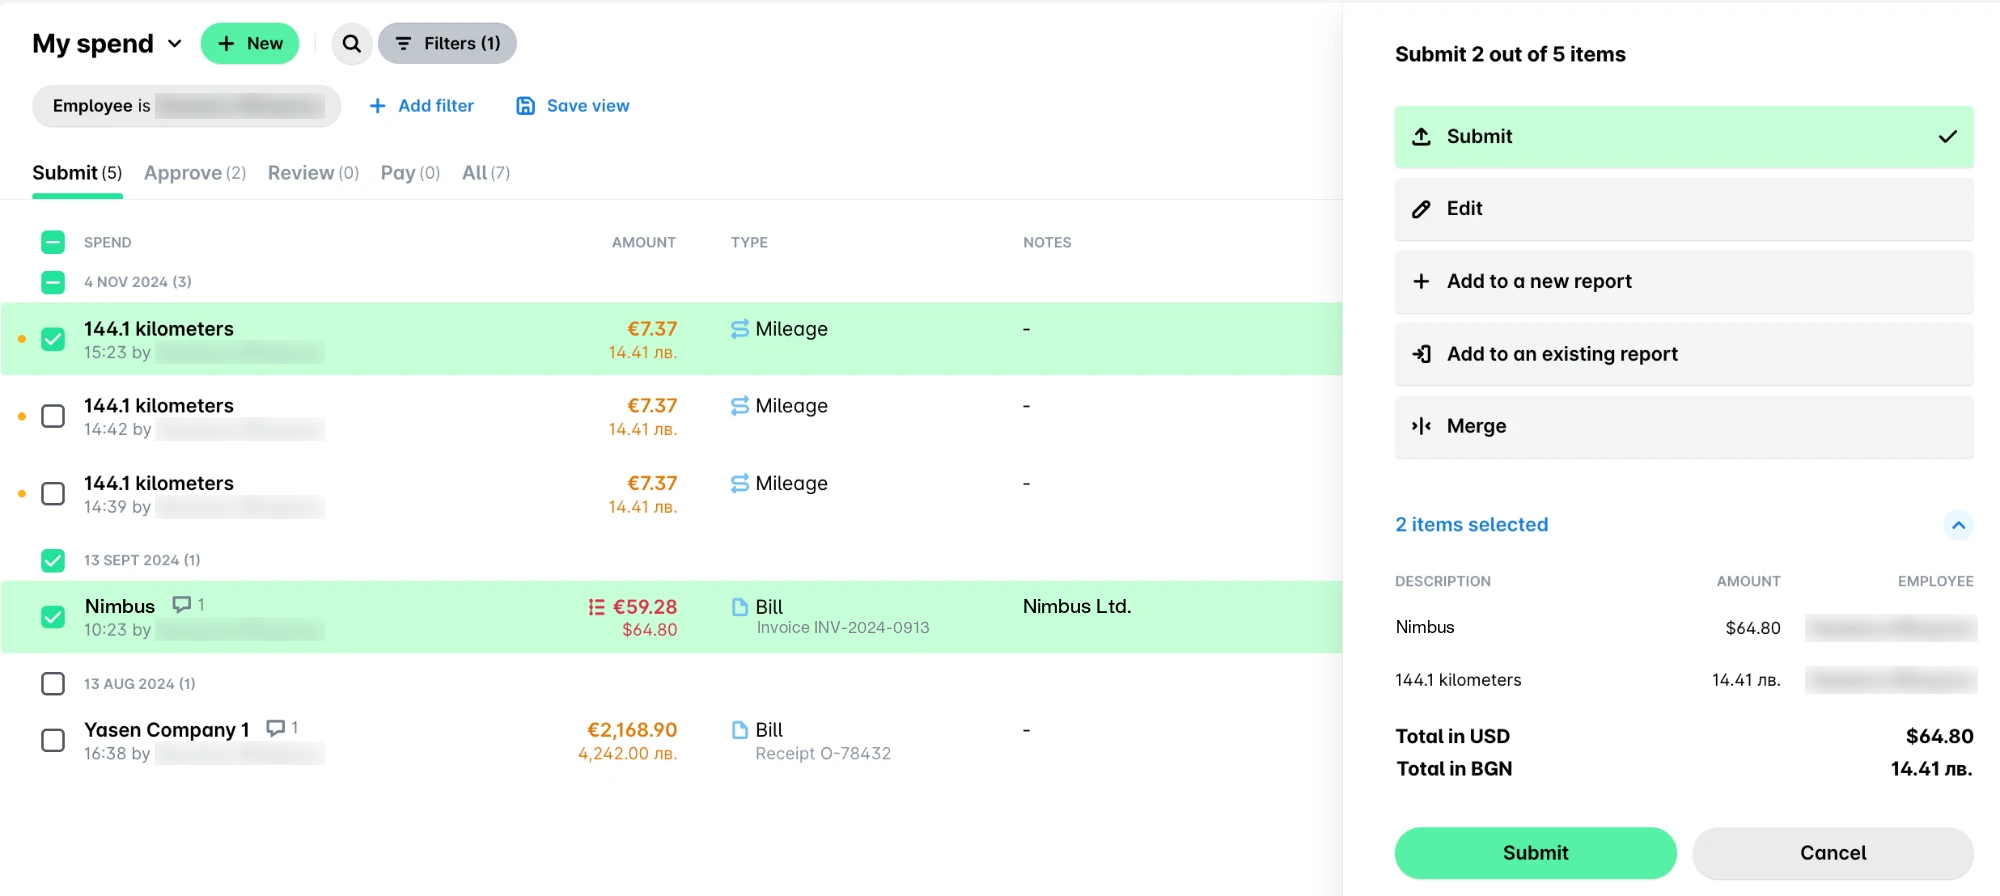Click the Mileage icon in 14:39 row

coord(740,484)
